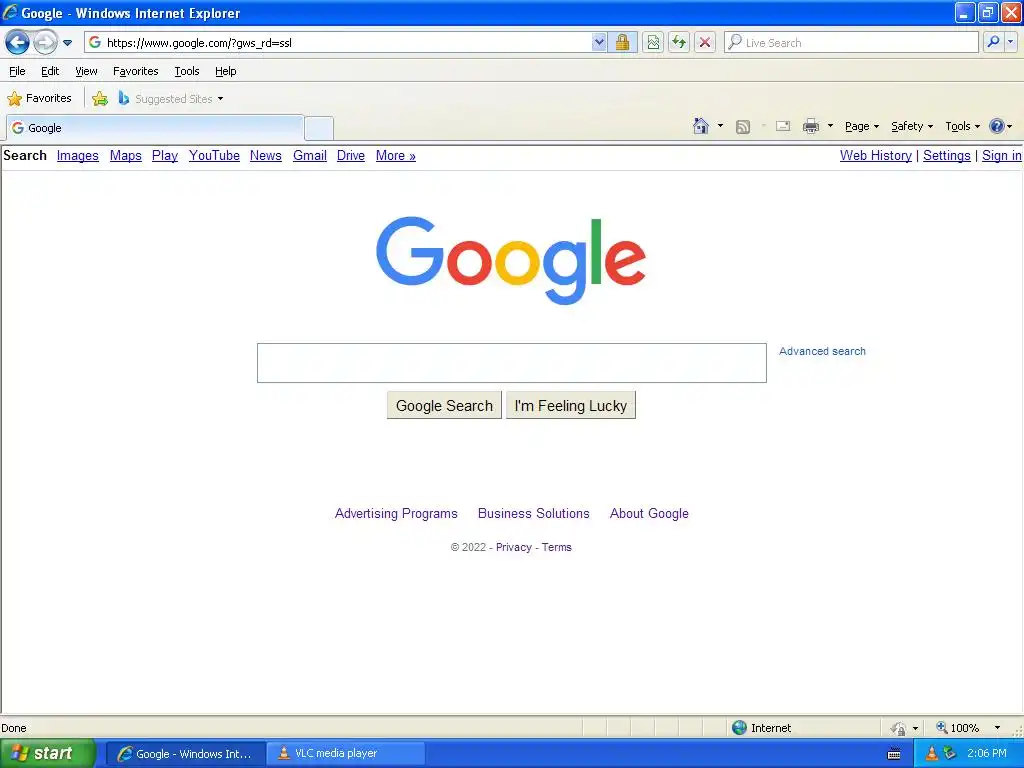This screenshot has height=768, width=1024.
Task: Select the Google browser tab
Action: tap(155, 128)
